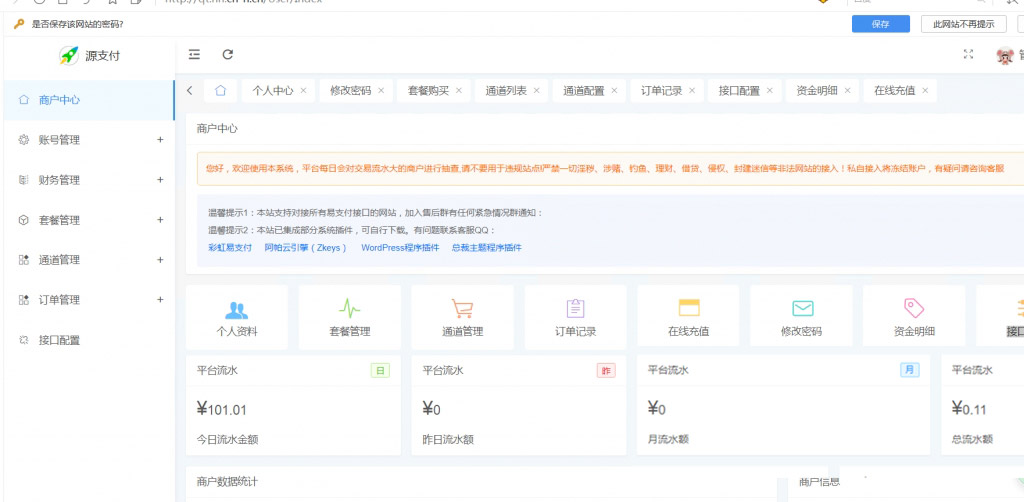
Task: Click the 资金明细 tag icon
Action: [914, 309]
